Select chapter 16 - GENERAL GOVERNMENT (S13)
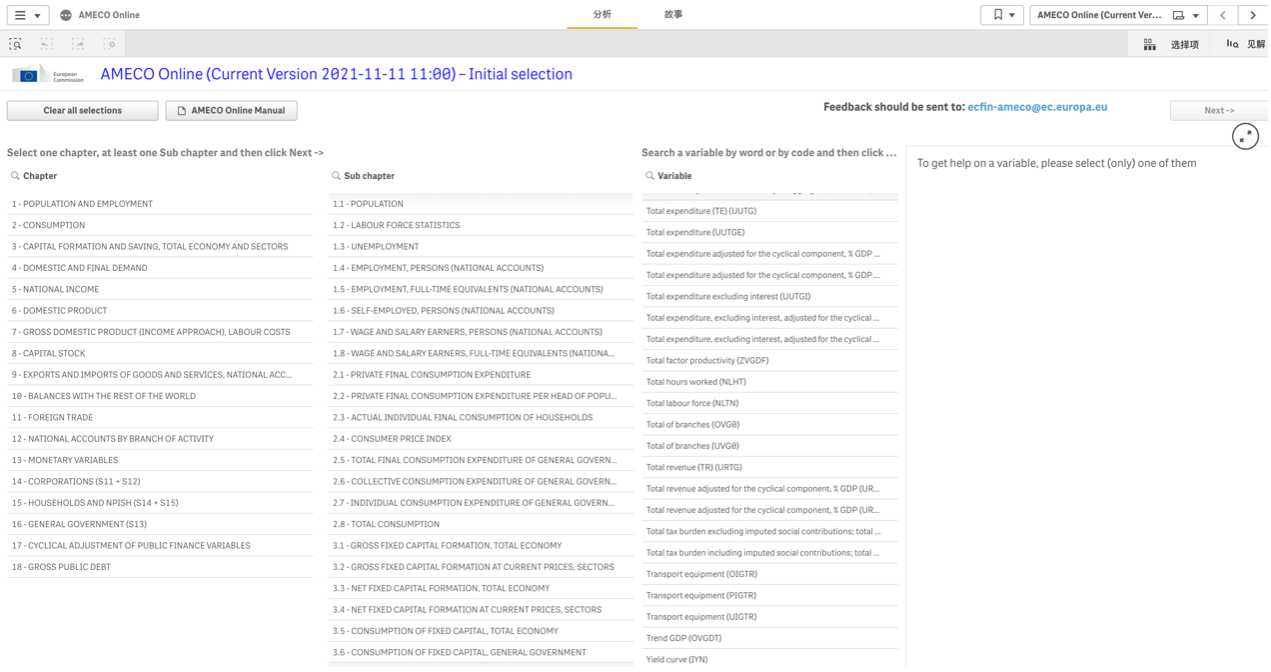The image size is (1271, 672). [x=160, y=524]
